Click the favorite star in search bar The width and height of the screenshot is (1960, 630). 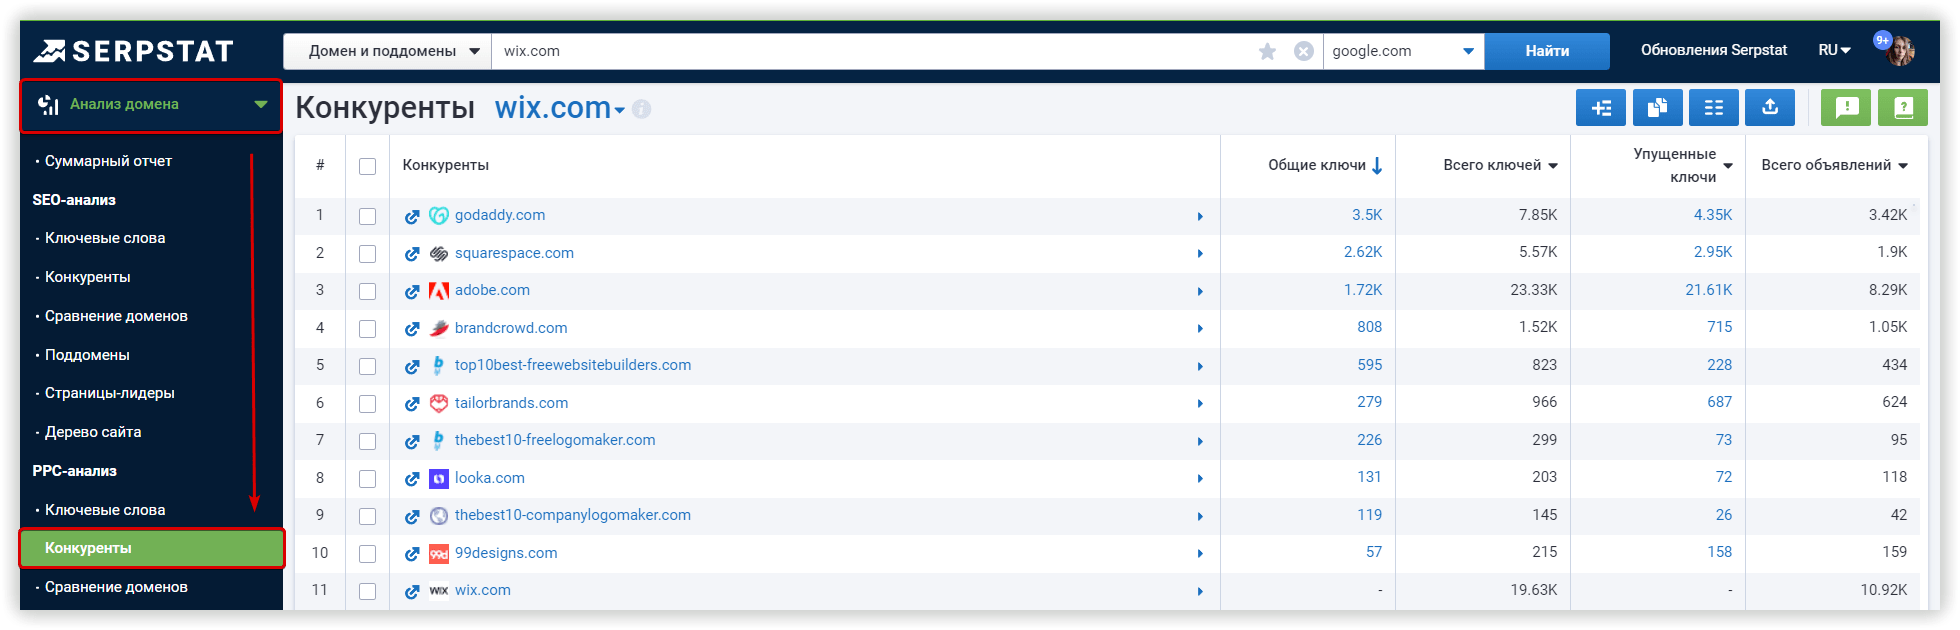pos(1267,51)
